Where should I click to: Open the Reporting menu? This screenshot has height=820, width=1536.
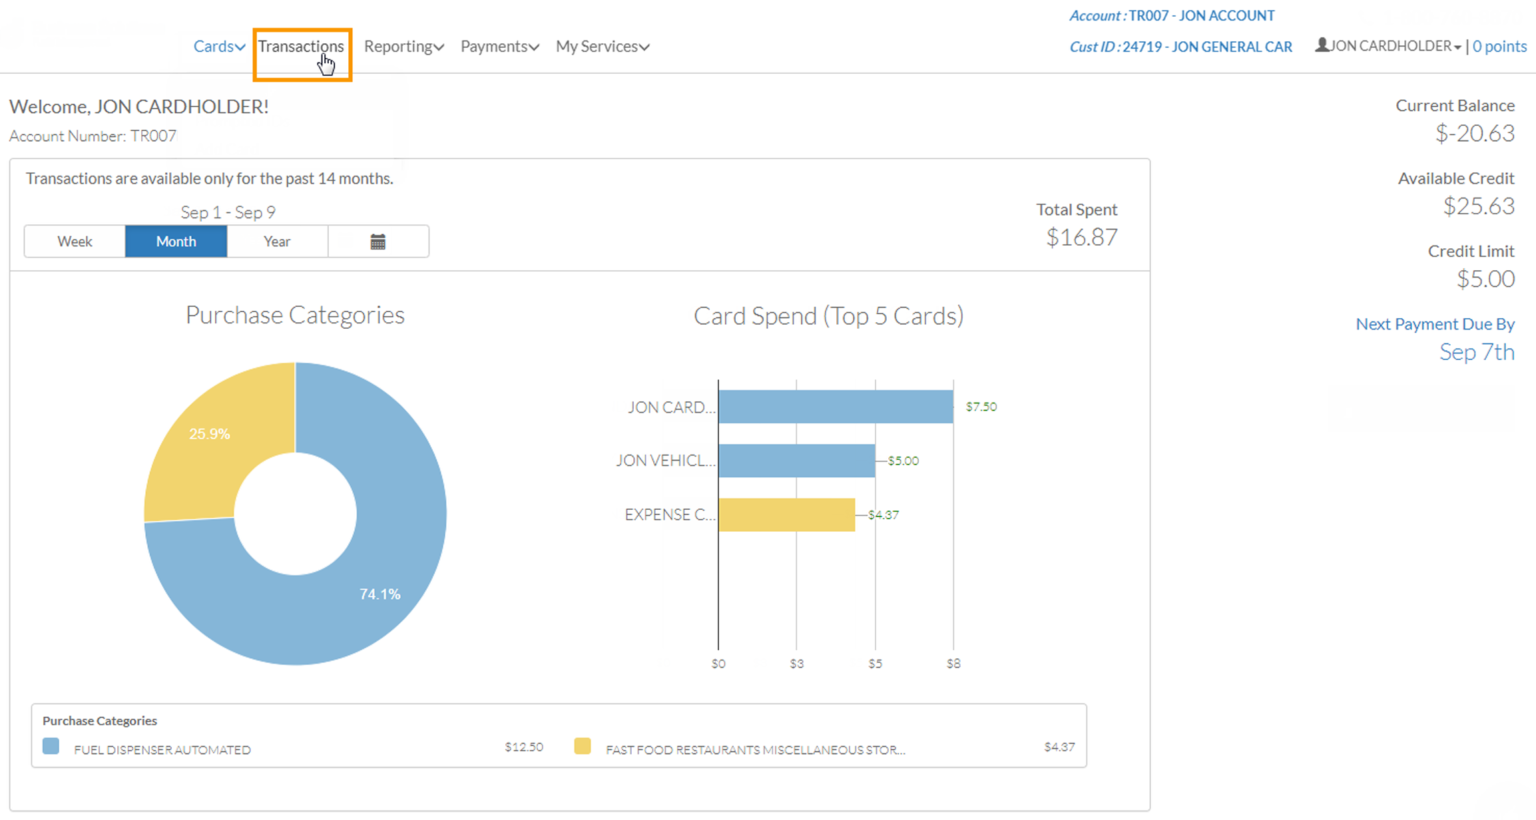[403, 46]
